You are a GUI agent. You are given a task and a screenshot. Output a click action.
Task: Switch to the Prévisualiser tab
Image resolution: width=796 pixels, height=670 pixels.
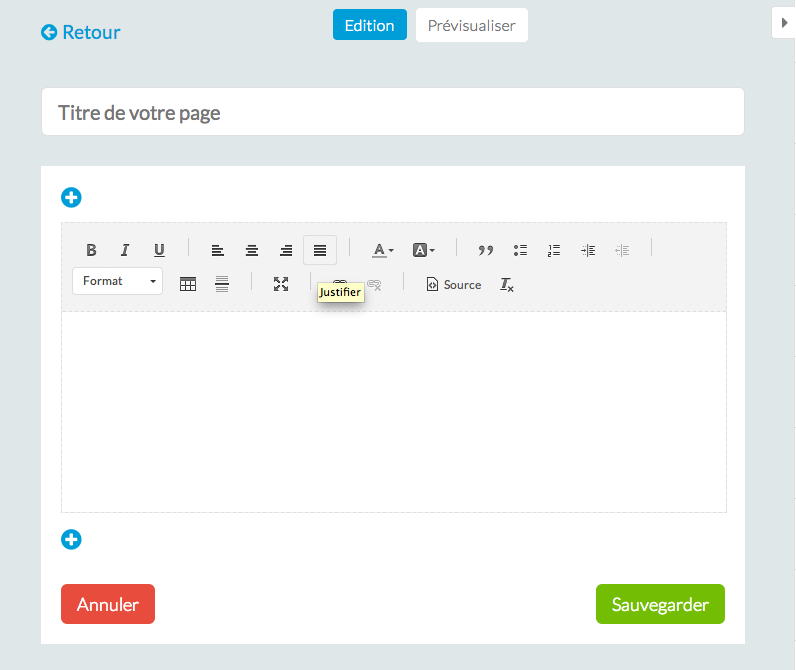click(x=472, y=26)
